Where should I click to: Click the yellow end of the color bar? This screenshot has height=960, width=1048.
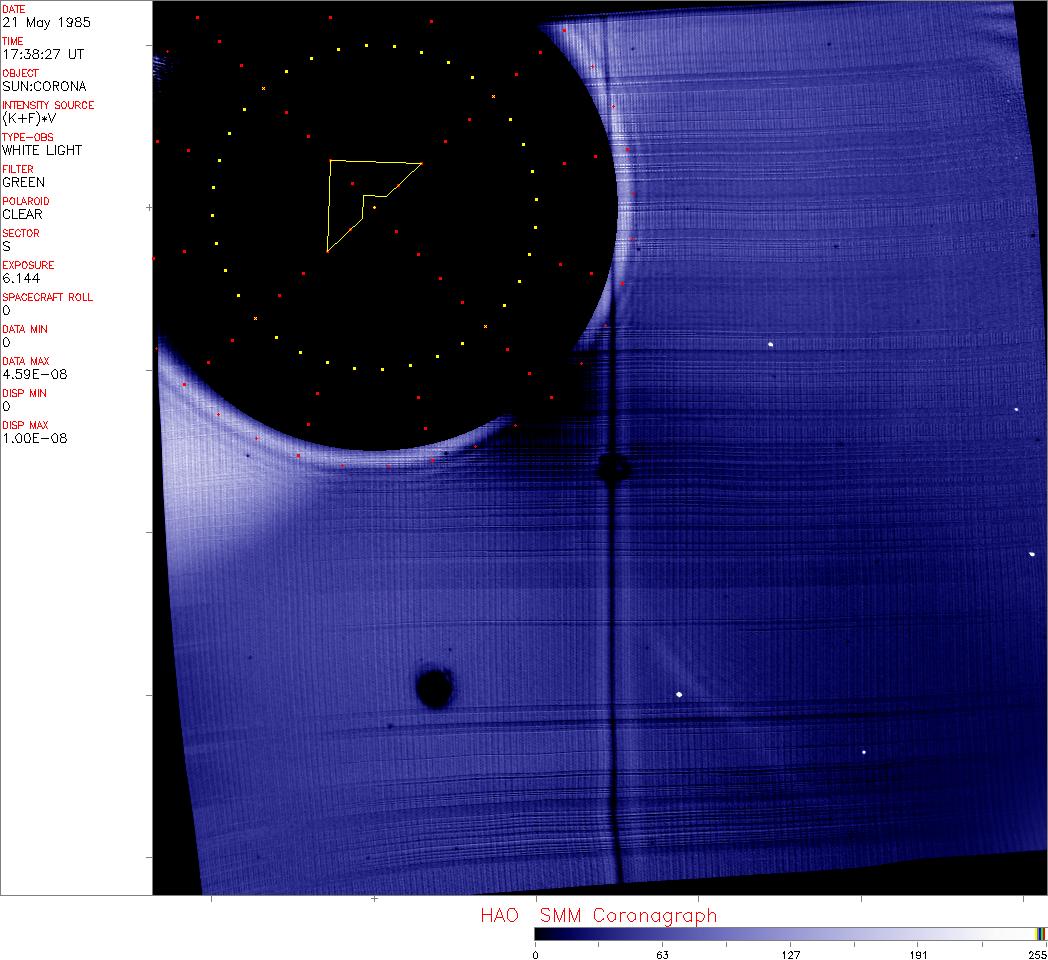(1040, 934)
